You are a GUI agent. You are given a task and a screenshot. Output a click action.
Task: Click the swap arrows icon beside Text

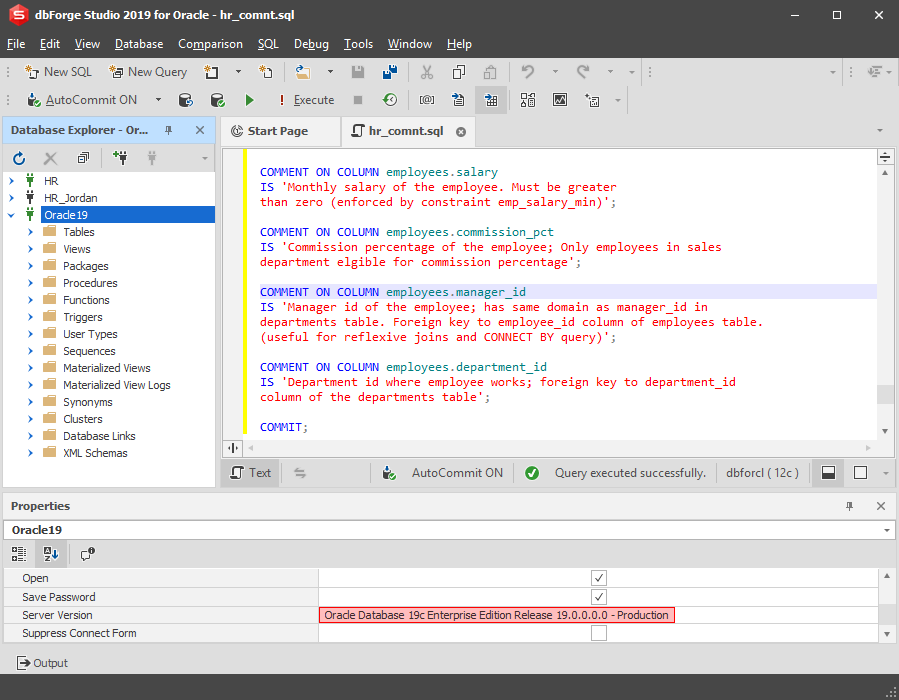300,473
